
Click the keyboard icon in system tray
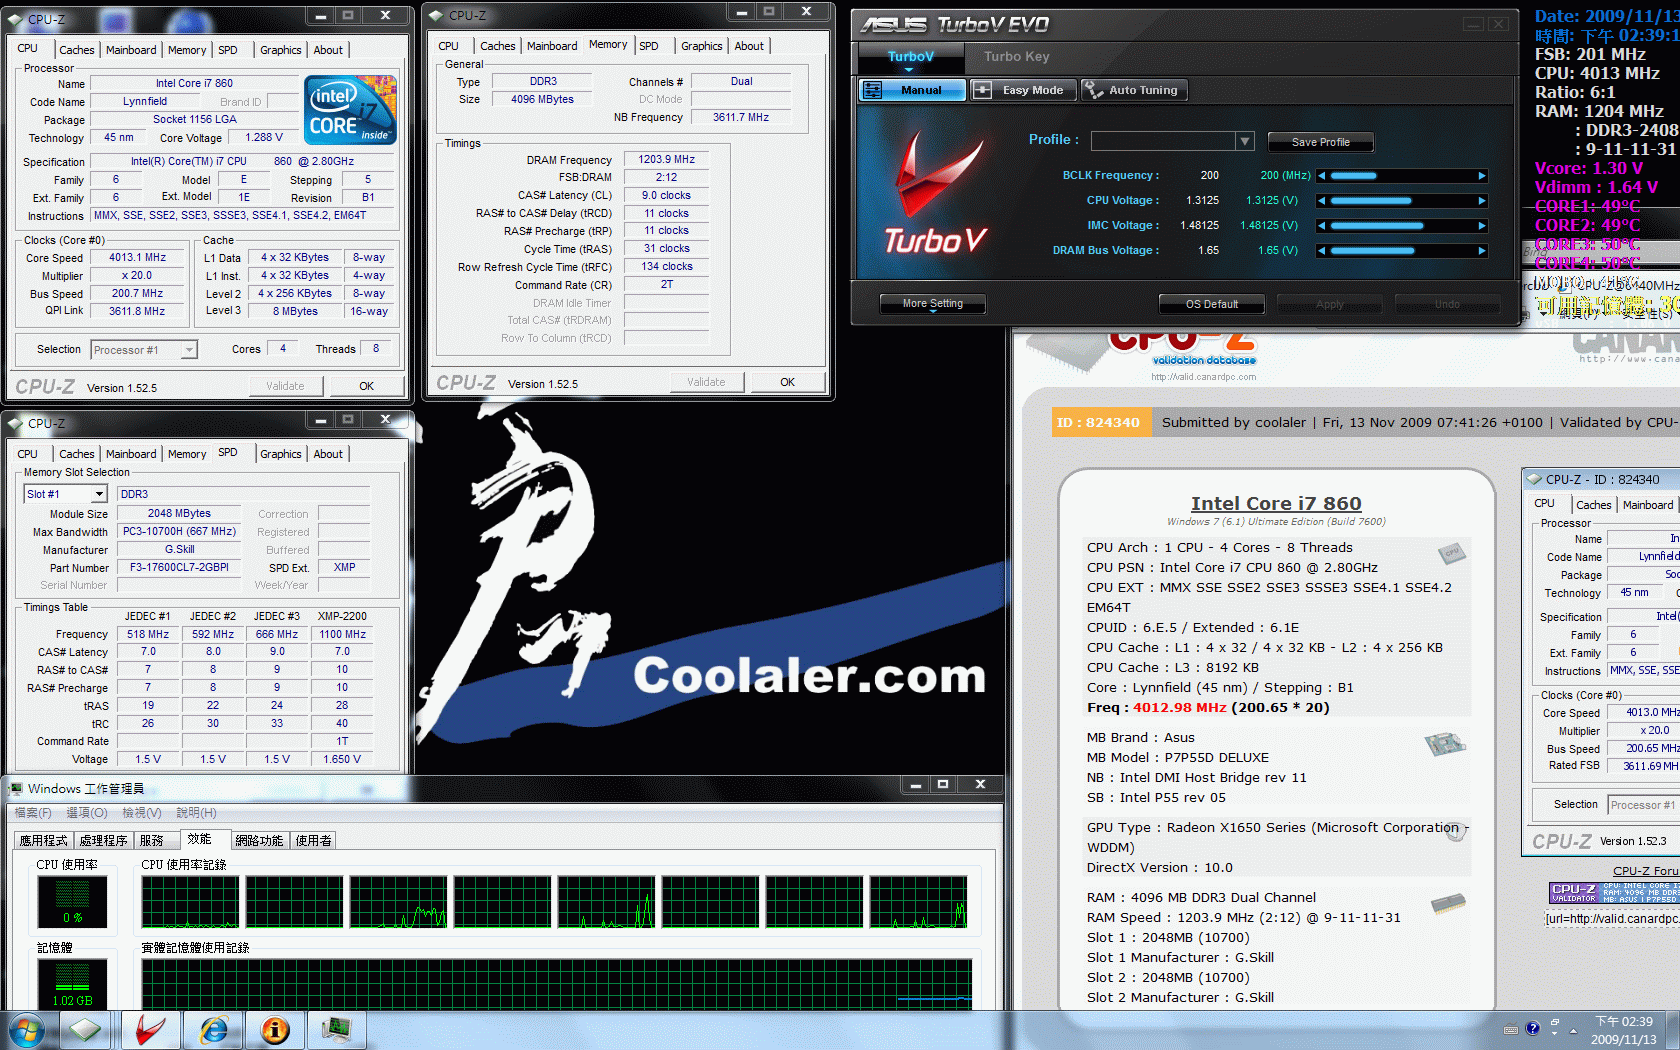[x=1511, y=1029]
